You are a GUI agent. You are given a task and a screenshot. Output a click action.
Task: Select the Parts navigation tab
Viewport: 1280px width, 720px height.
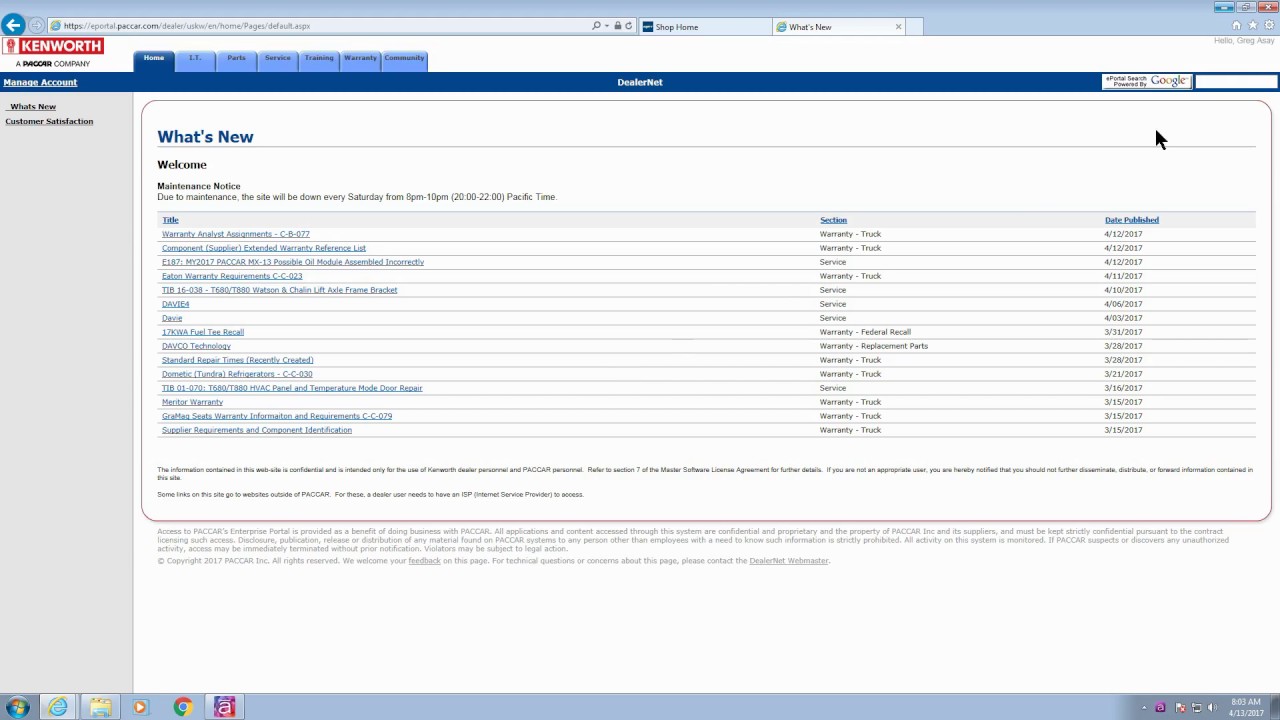click(236, 60)
